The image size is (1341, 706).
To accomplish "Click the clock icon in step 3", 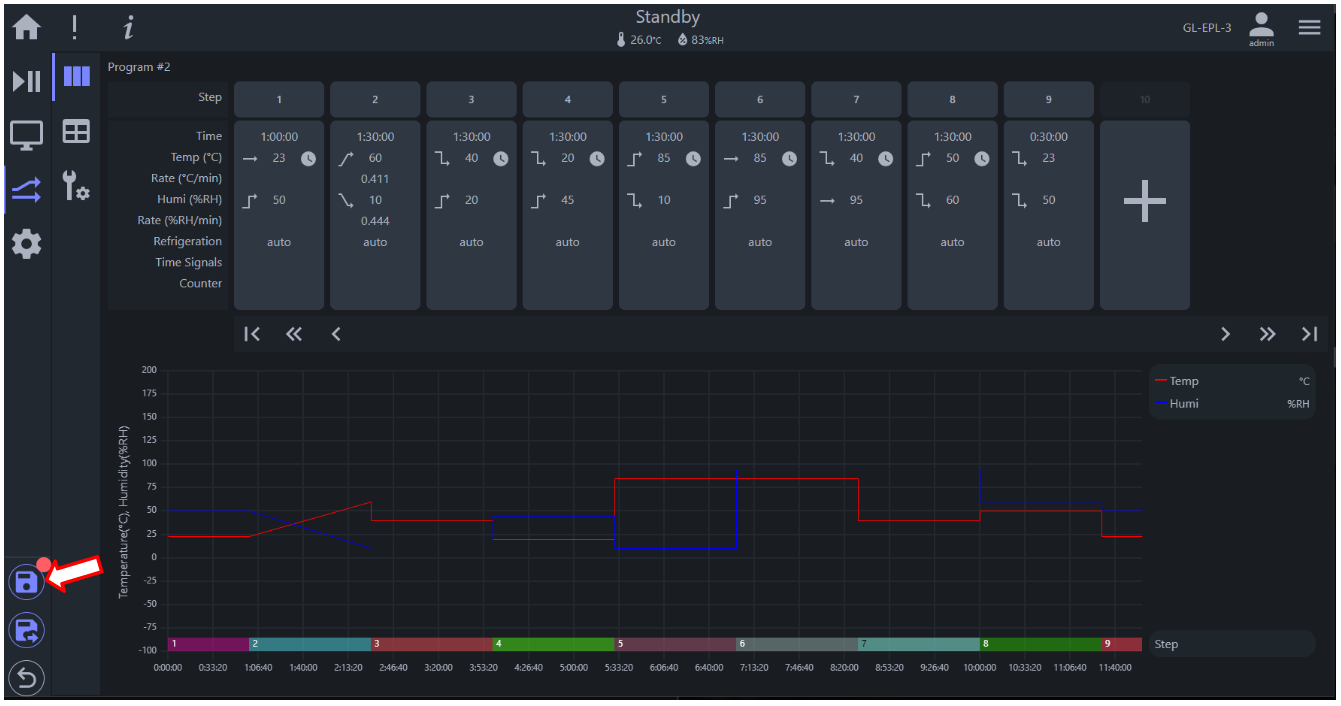I will click(x=501, y=158).
